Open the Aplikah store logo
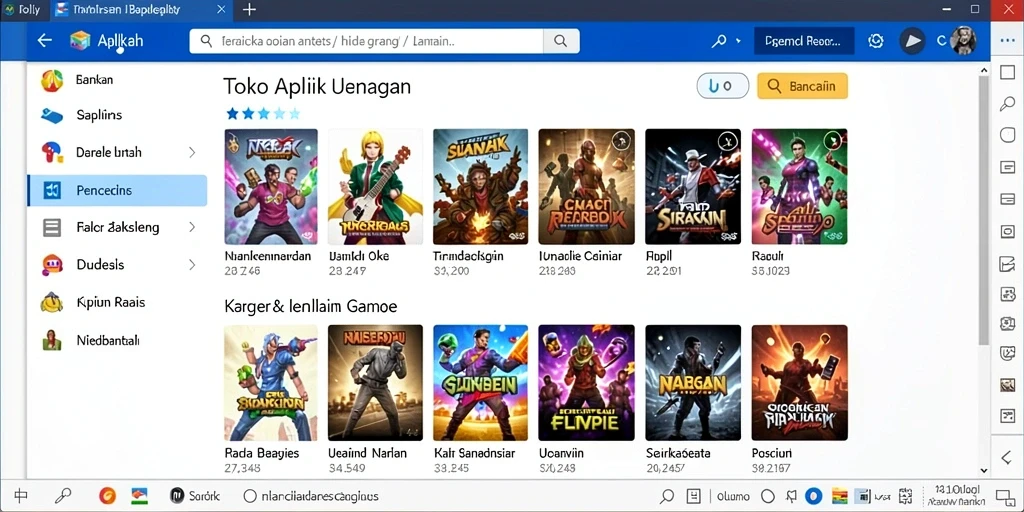The height and width of the screenshot is (512, 1024). pyautogui.click(x=80, y=40)
